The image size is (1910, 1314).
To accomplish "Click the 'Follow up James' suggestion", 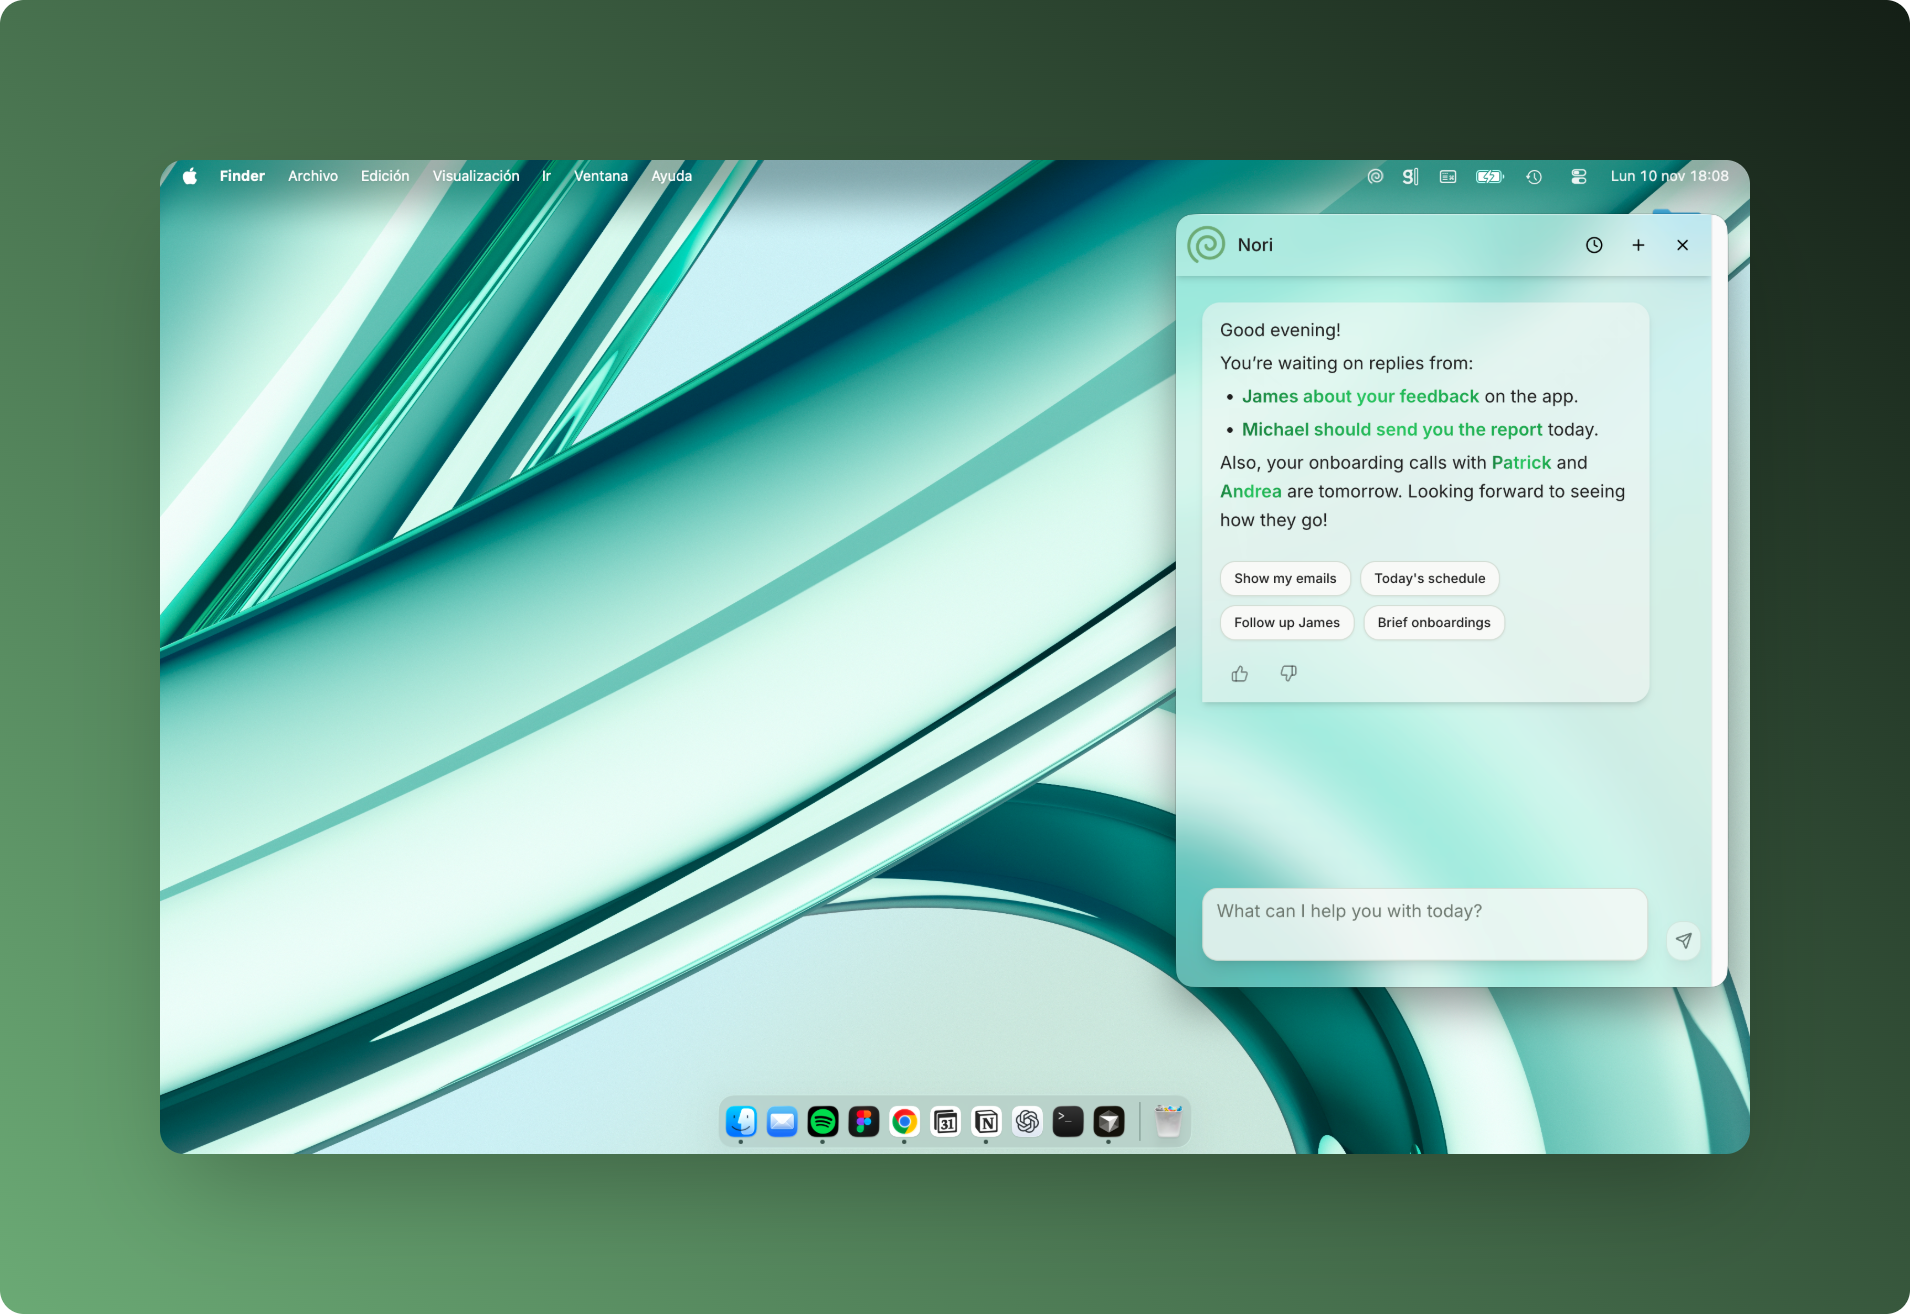I will point(1286,622).
